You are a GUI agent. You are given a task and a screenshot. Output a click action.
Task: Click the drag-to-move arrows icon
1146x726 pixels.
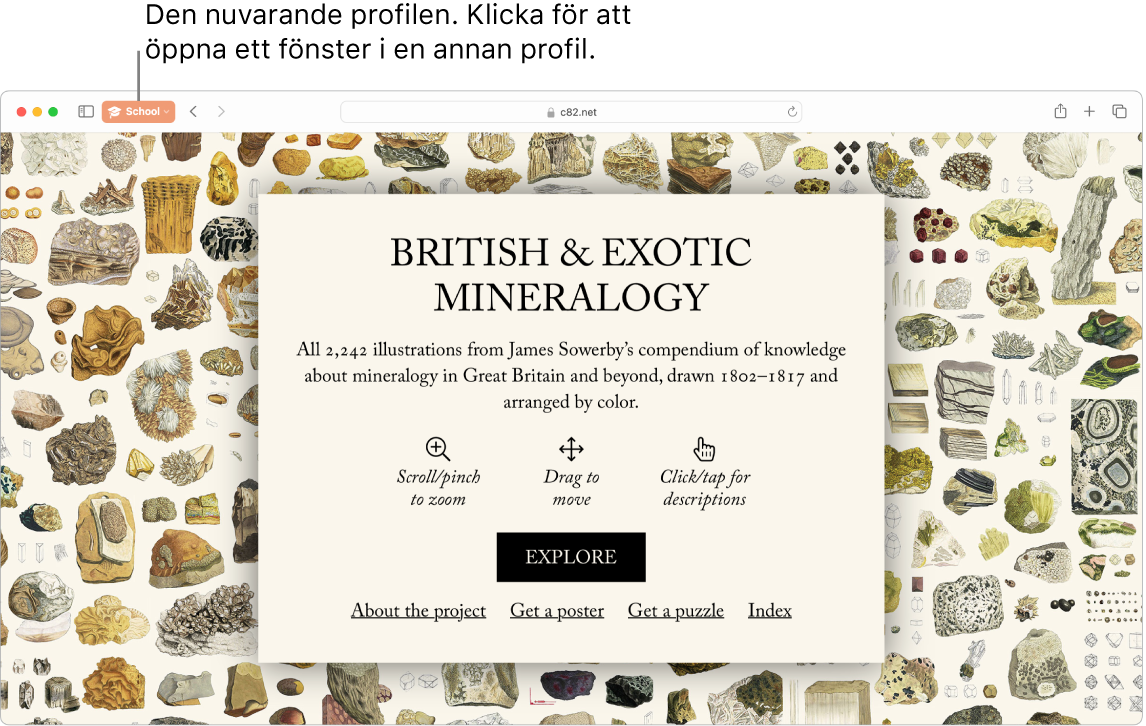[x=571, y=449]
